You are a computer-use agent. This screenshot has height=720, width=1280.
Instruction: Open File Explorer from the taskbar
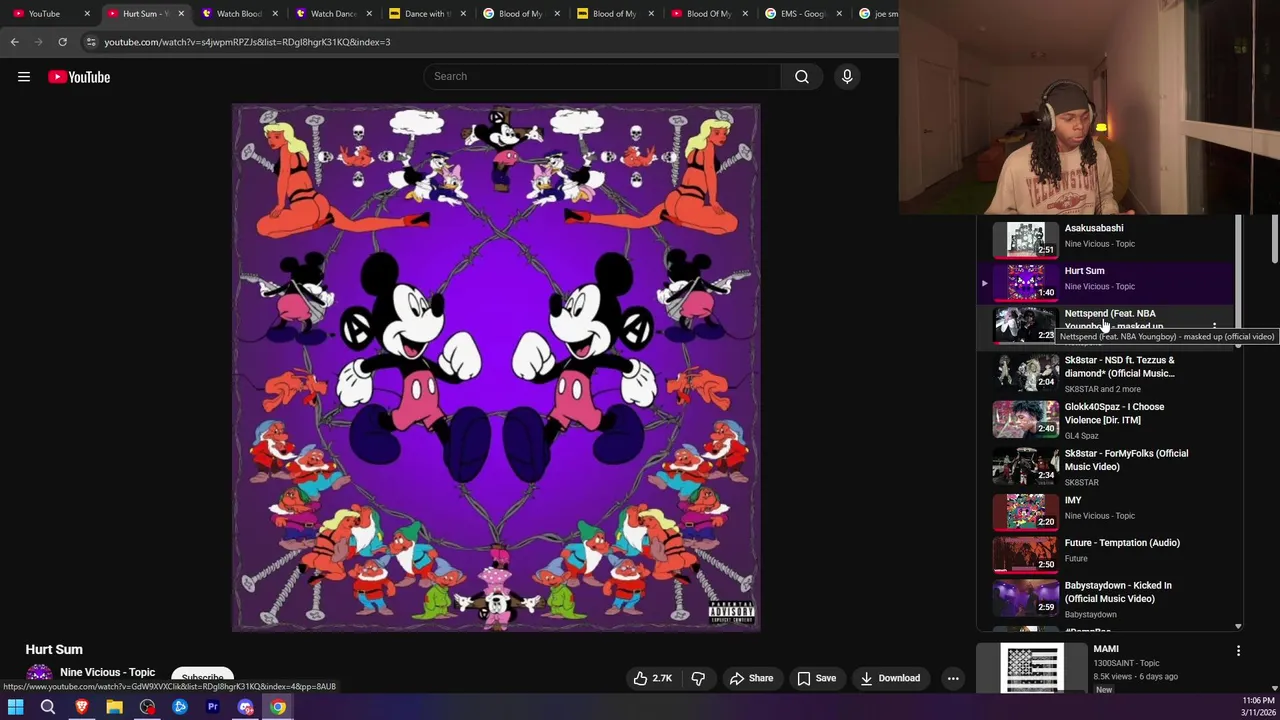[x=114, y=707]
